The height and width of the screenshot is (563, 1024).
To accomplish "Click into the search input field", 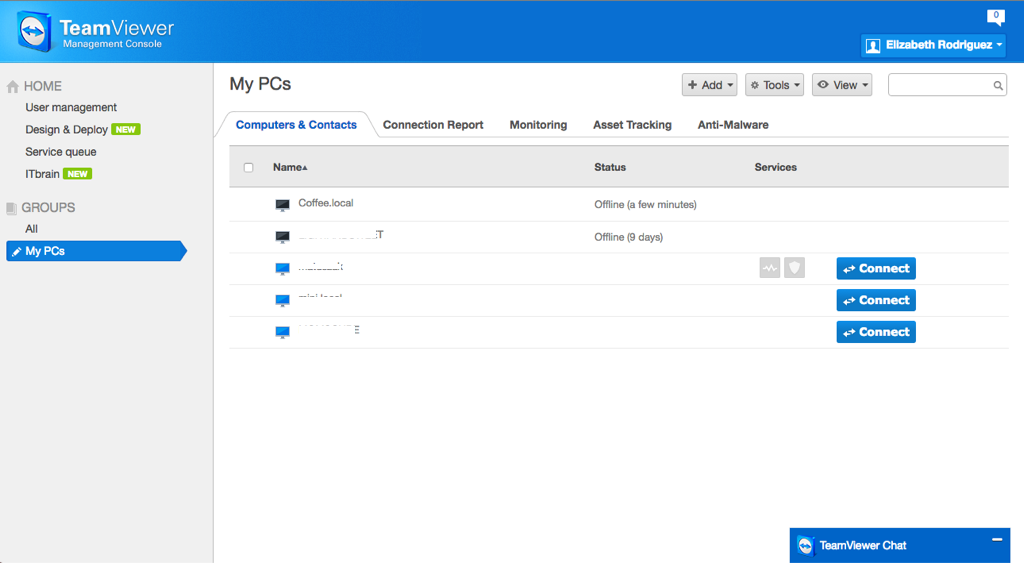I will click(947, 85).
